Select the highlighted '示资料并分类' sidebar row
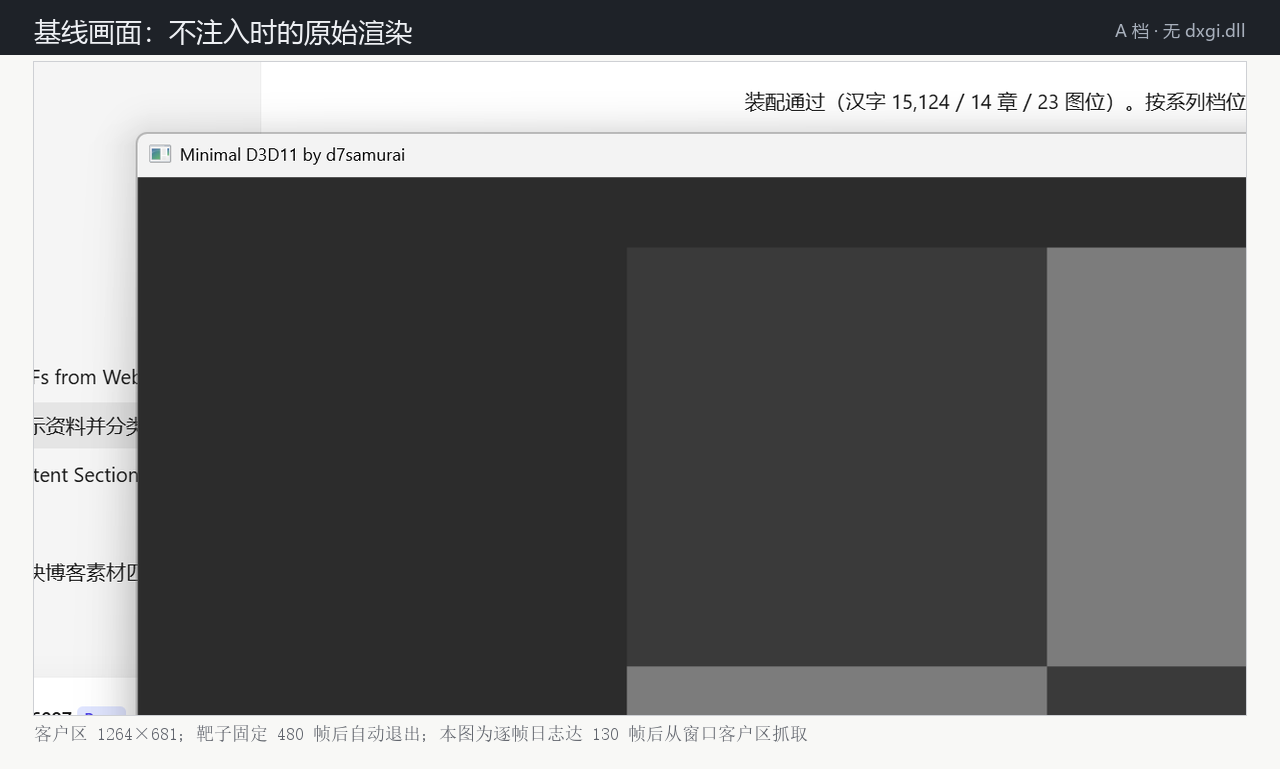Screen dimensions: 1280x769 click(85, 426)
